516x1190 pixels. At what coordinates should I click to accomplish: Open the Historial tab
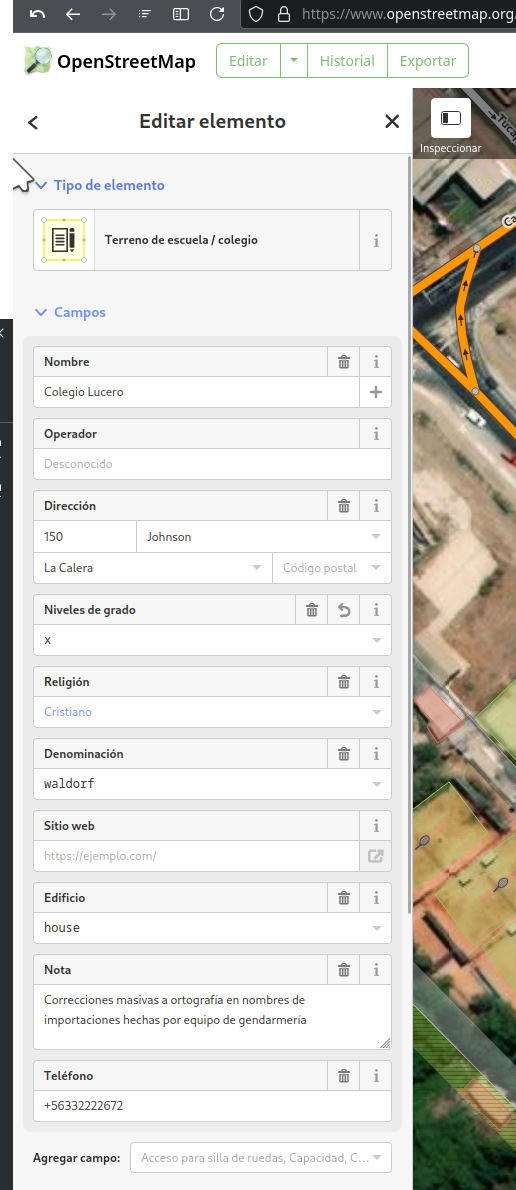347,61
